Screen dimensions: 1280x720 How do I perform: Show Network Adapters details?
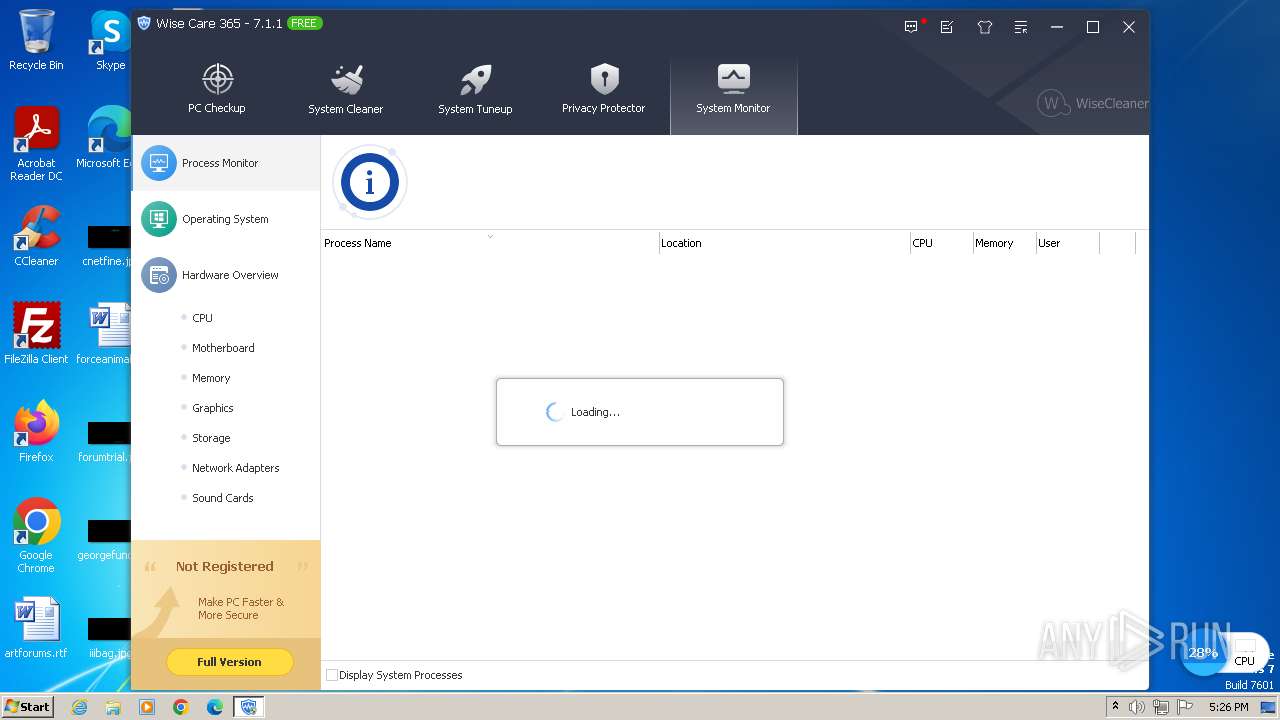tap(235, 468)
